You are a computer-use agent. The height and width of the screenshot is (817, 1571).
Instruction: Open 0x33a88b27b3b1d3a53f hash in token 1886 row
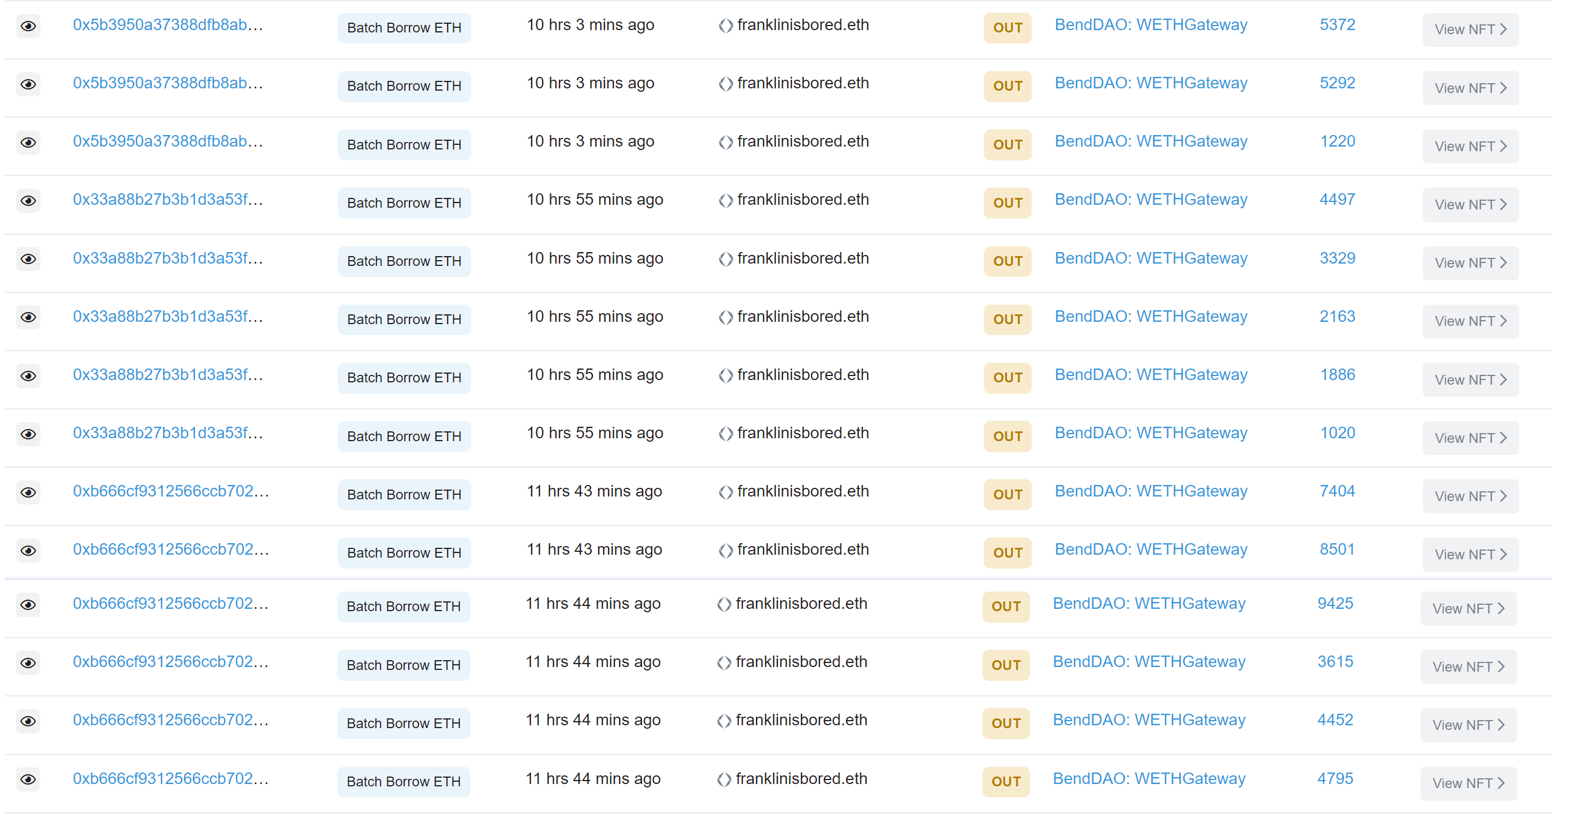(168, 375)
